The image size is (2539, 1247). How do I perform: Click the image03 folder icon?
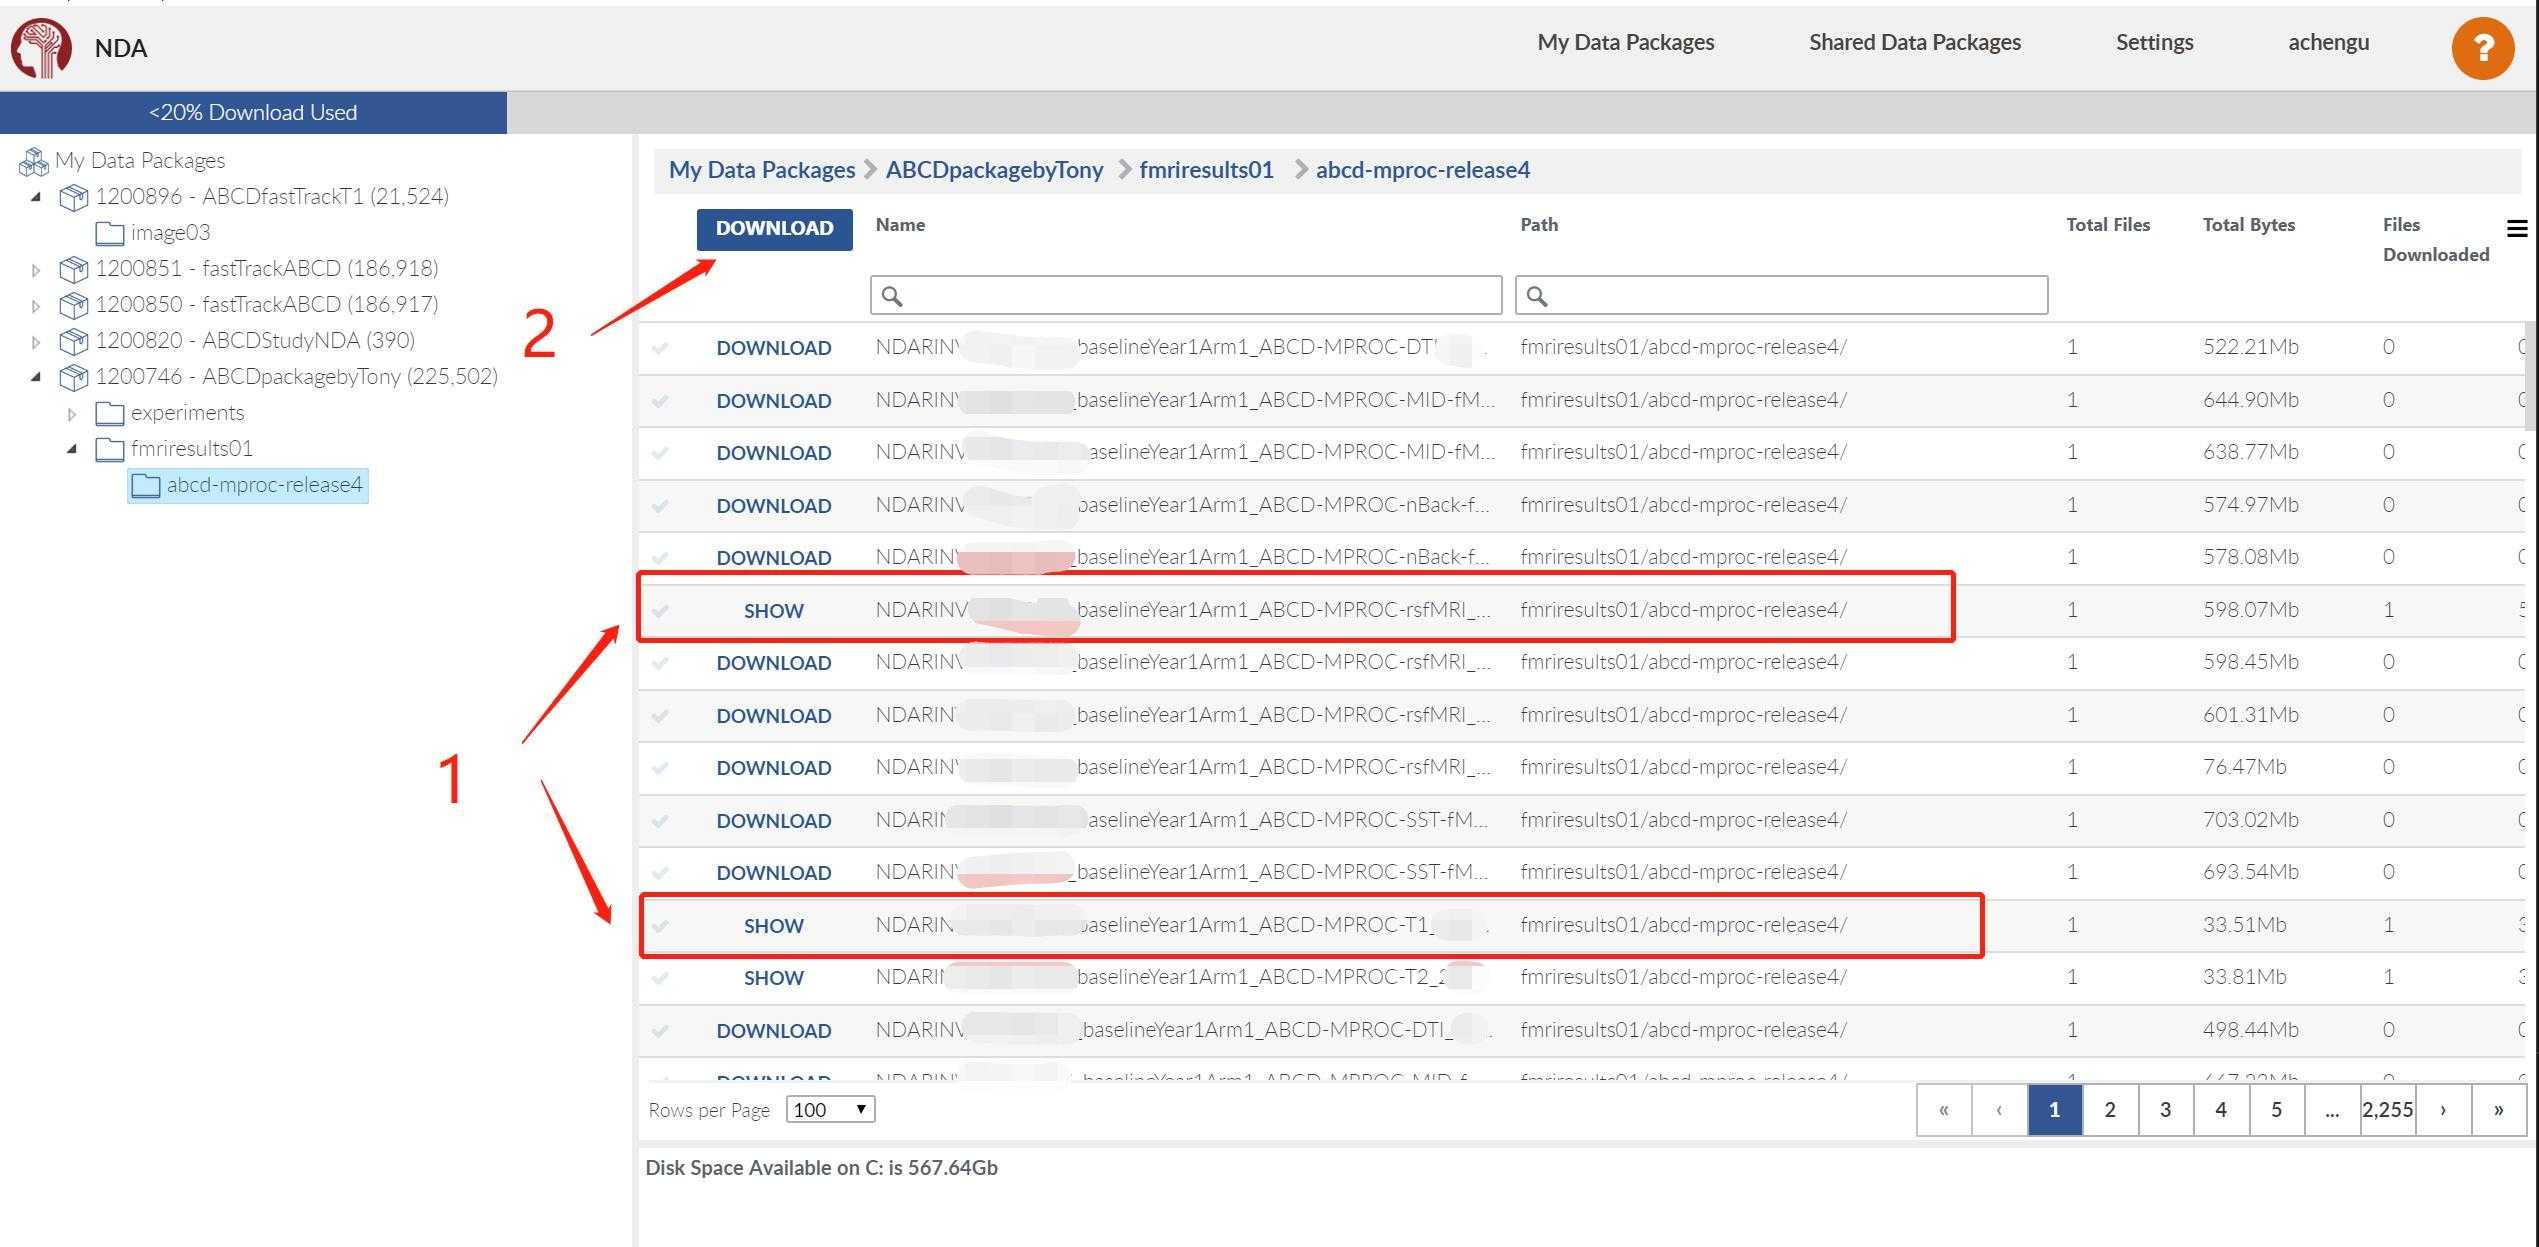109,233
